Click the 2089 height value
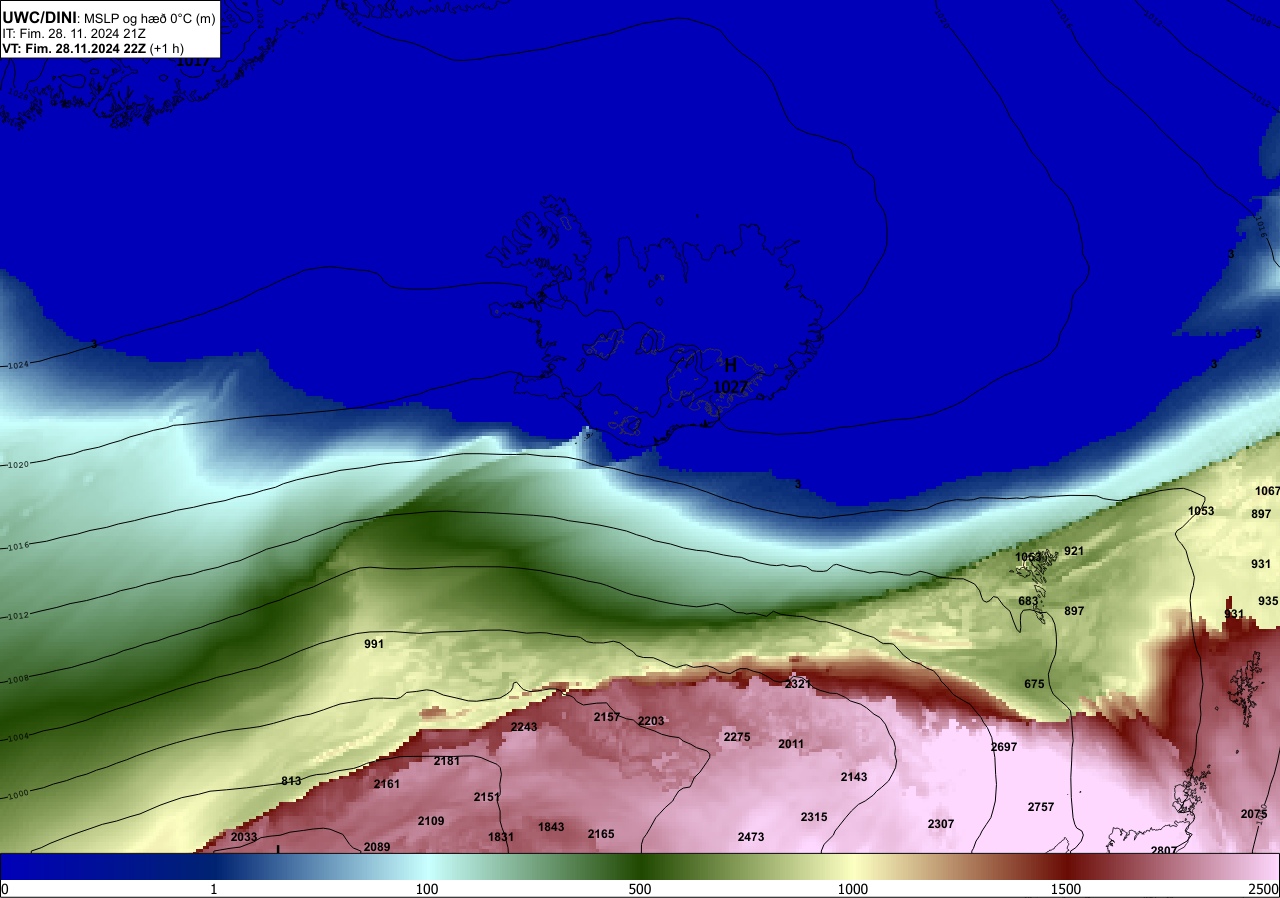Screen dimensions: 1280x898 pyautogui.click(x=377, y=847)
